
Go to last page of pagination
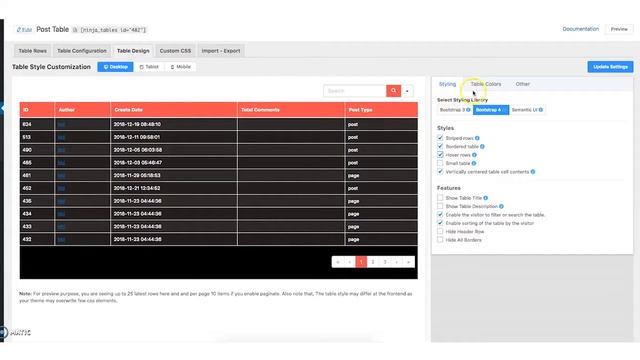point(409,262)
